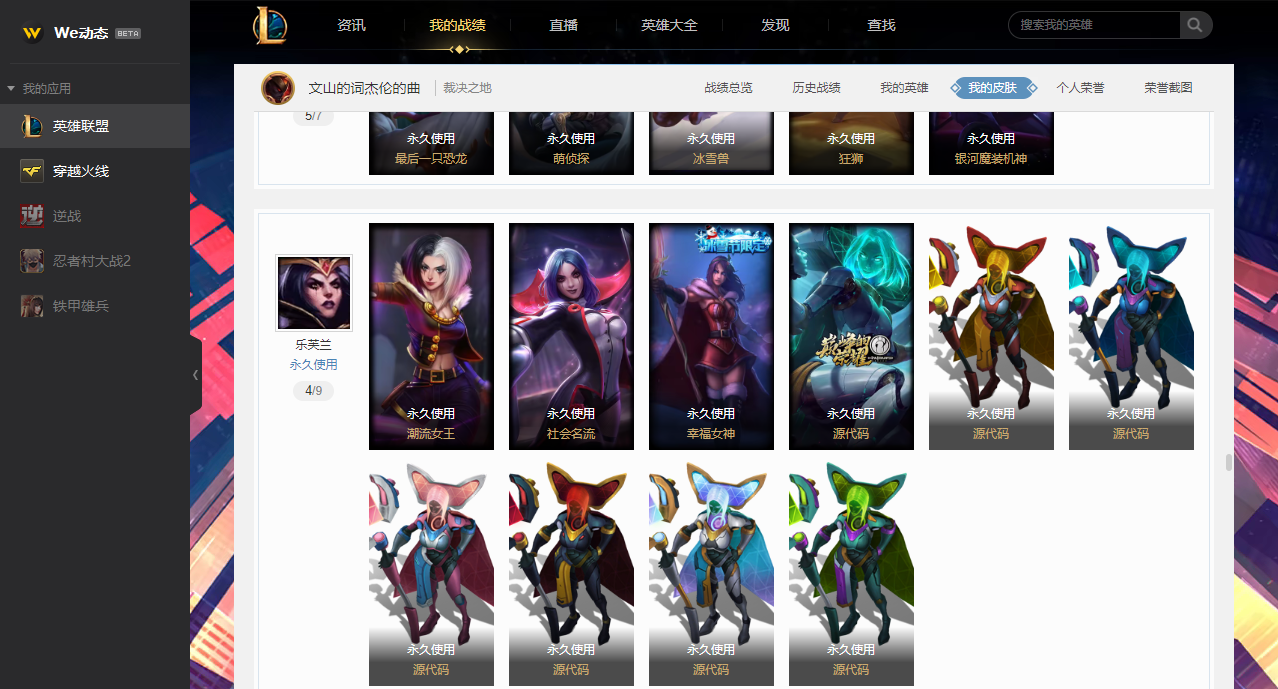Click the 乐芙兰 champion portrait
1278x689 pixels.
coord(314,293)
